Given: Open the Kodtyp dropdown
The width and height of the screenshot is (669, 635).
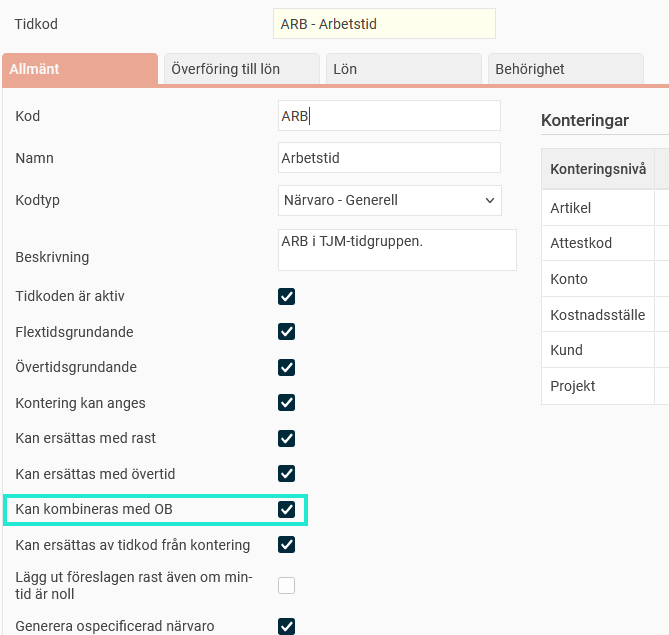Looking at the screenshot, I should coord(389,200).
